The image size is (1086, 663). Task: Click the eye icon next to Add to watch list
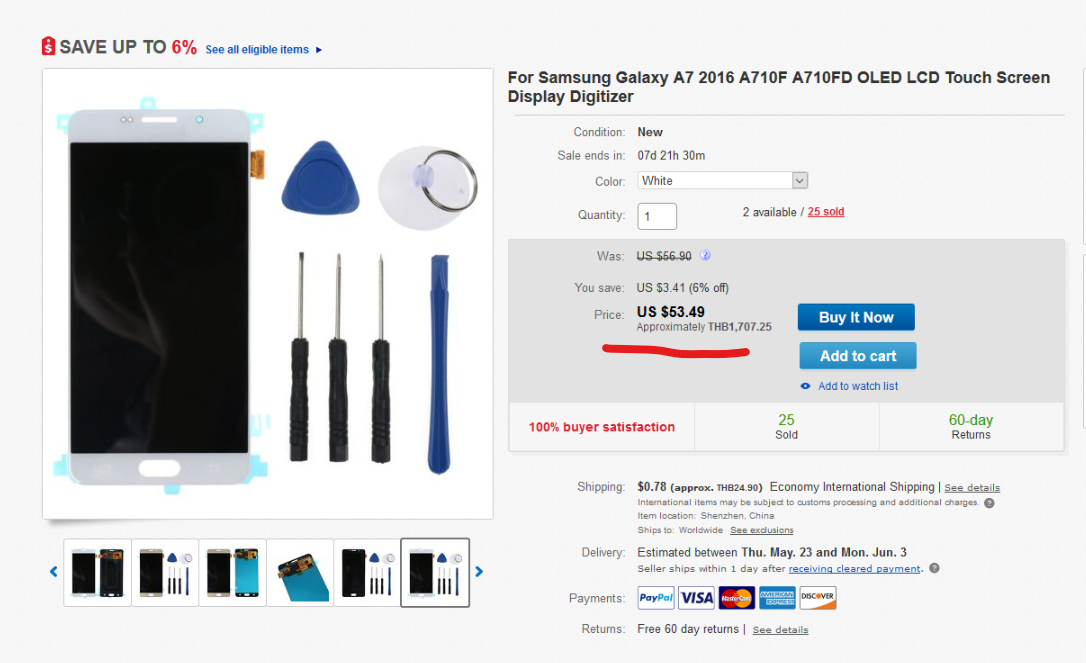pos(805,386)
